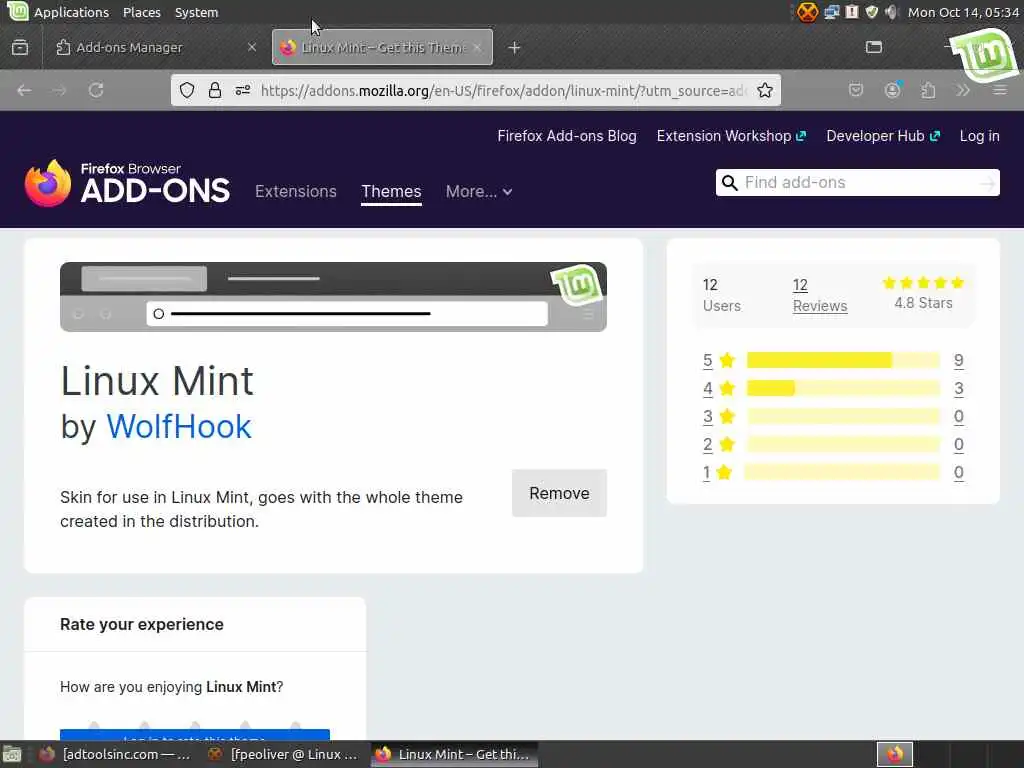Open the Firefox hamburger menu
Screen dimensions: 1024x768
[x=1000, y=90]
